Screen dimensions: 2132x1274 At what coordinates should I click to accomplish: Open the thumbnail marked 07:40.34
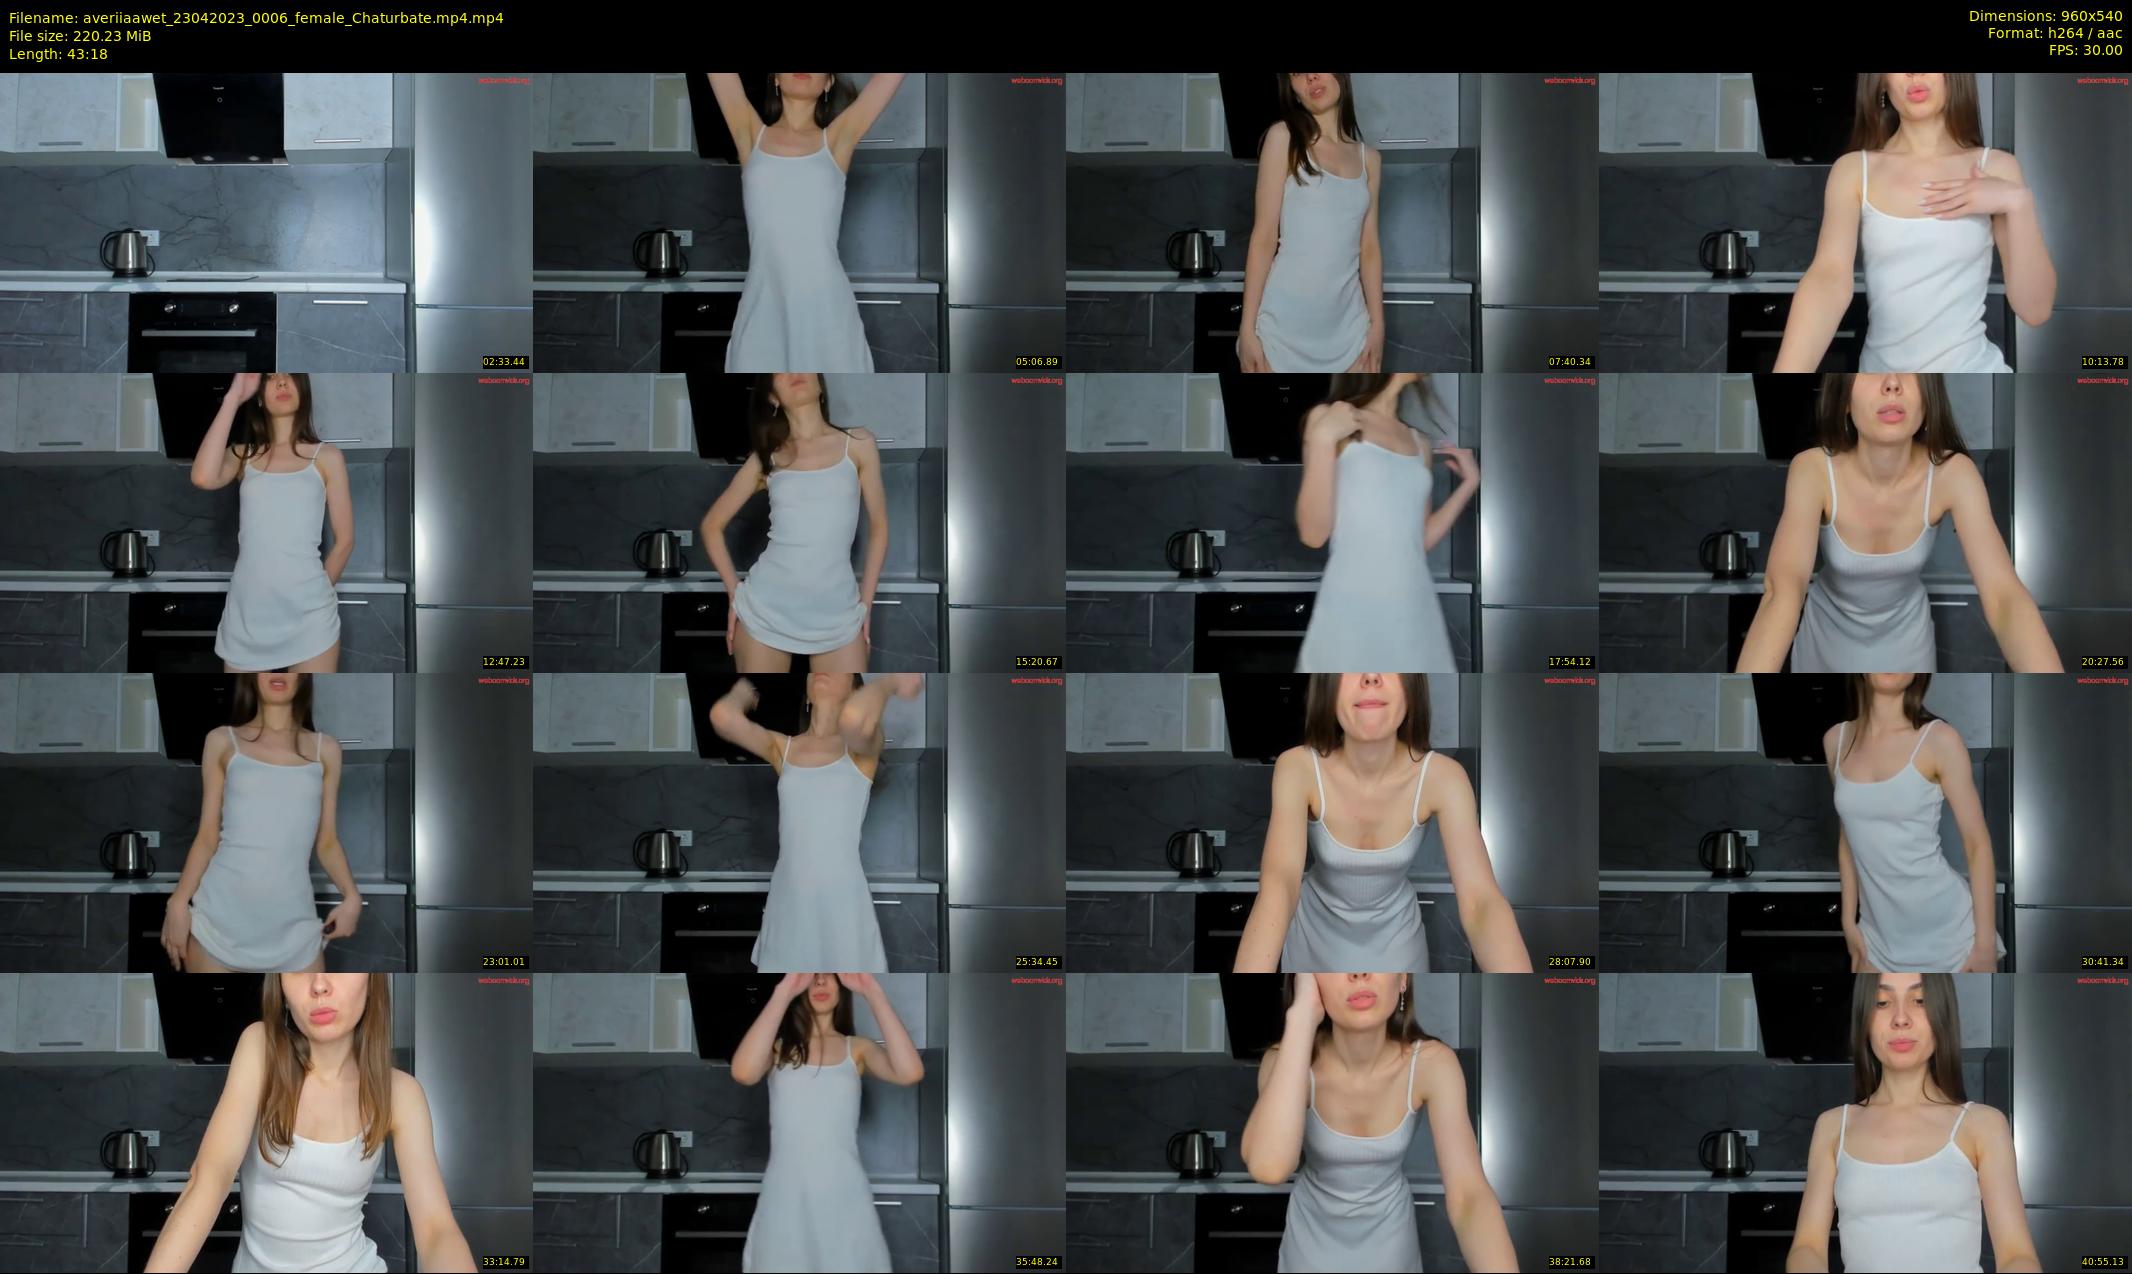[x=1331, y=222]
